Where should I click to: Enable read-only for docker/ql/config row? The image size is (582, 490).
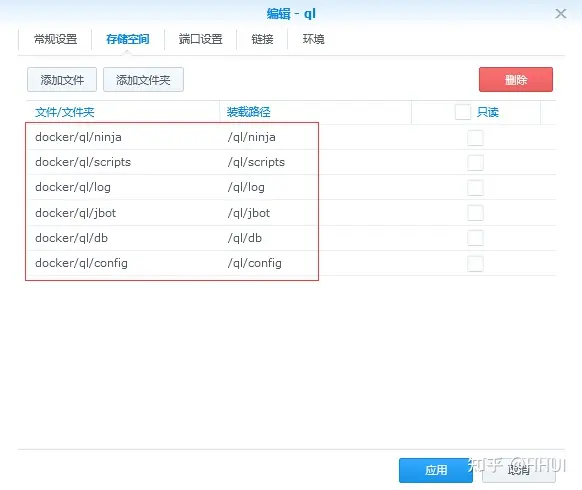pos(475,263)
